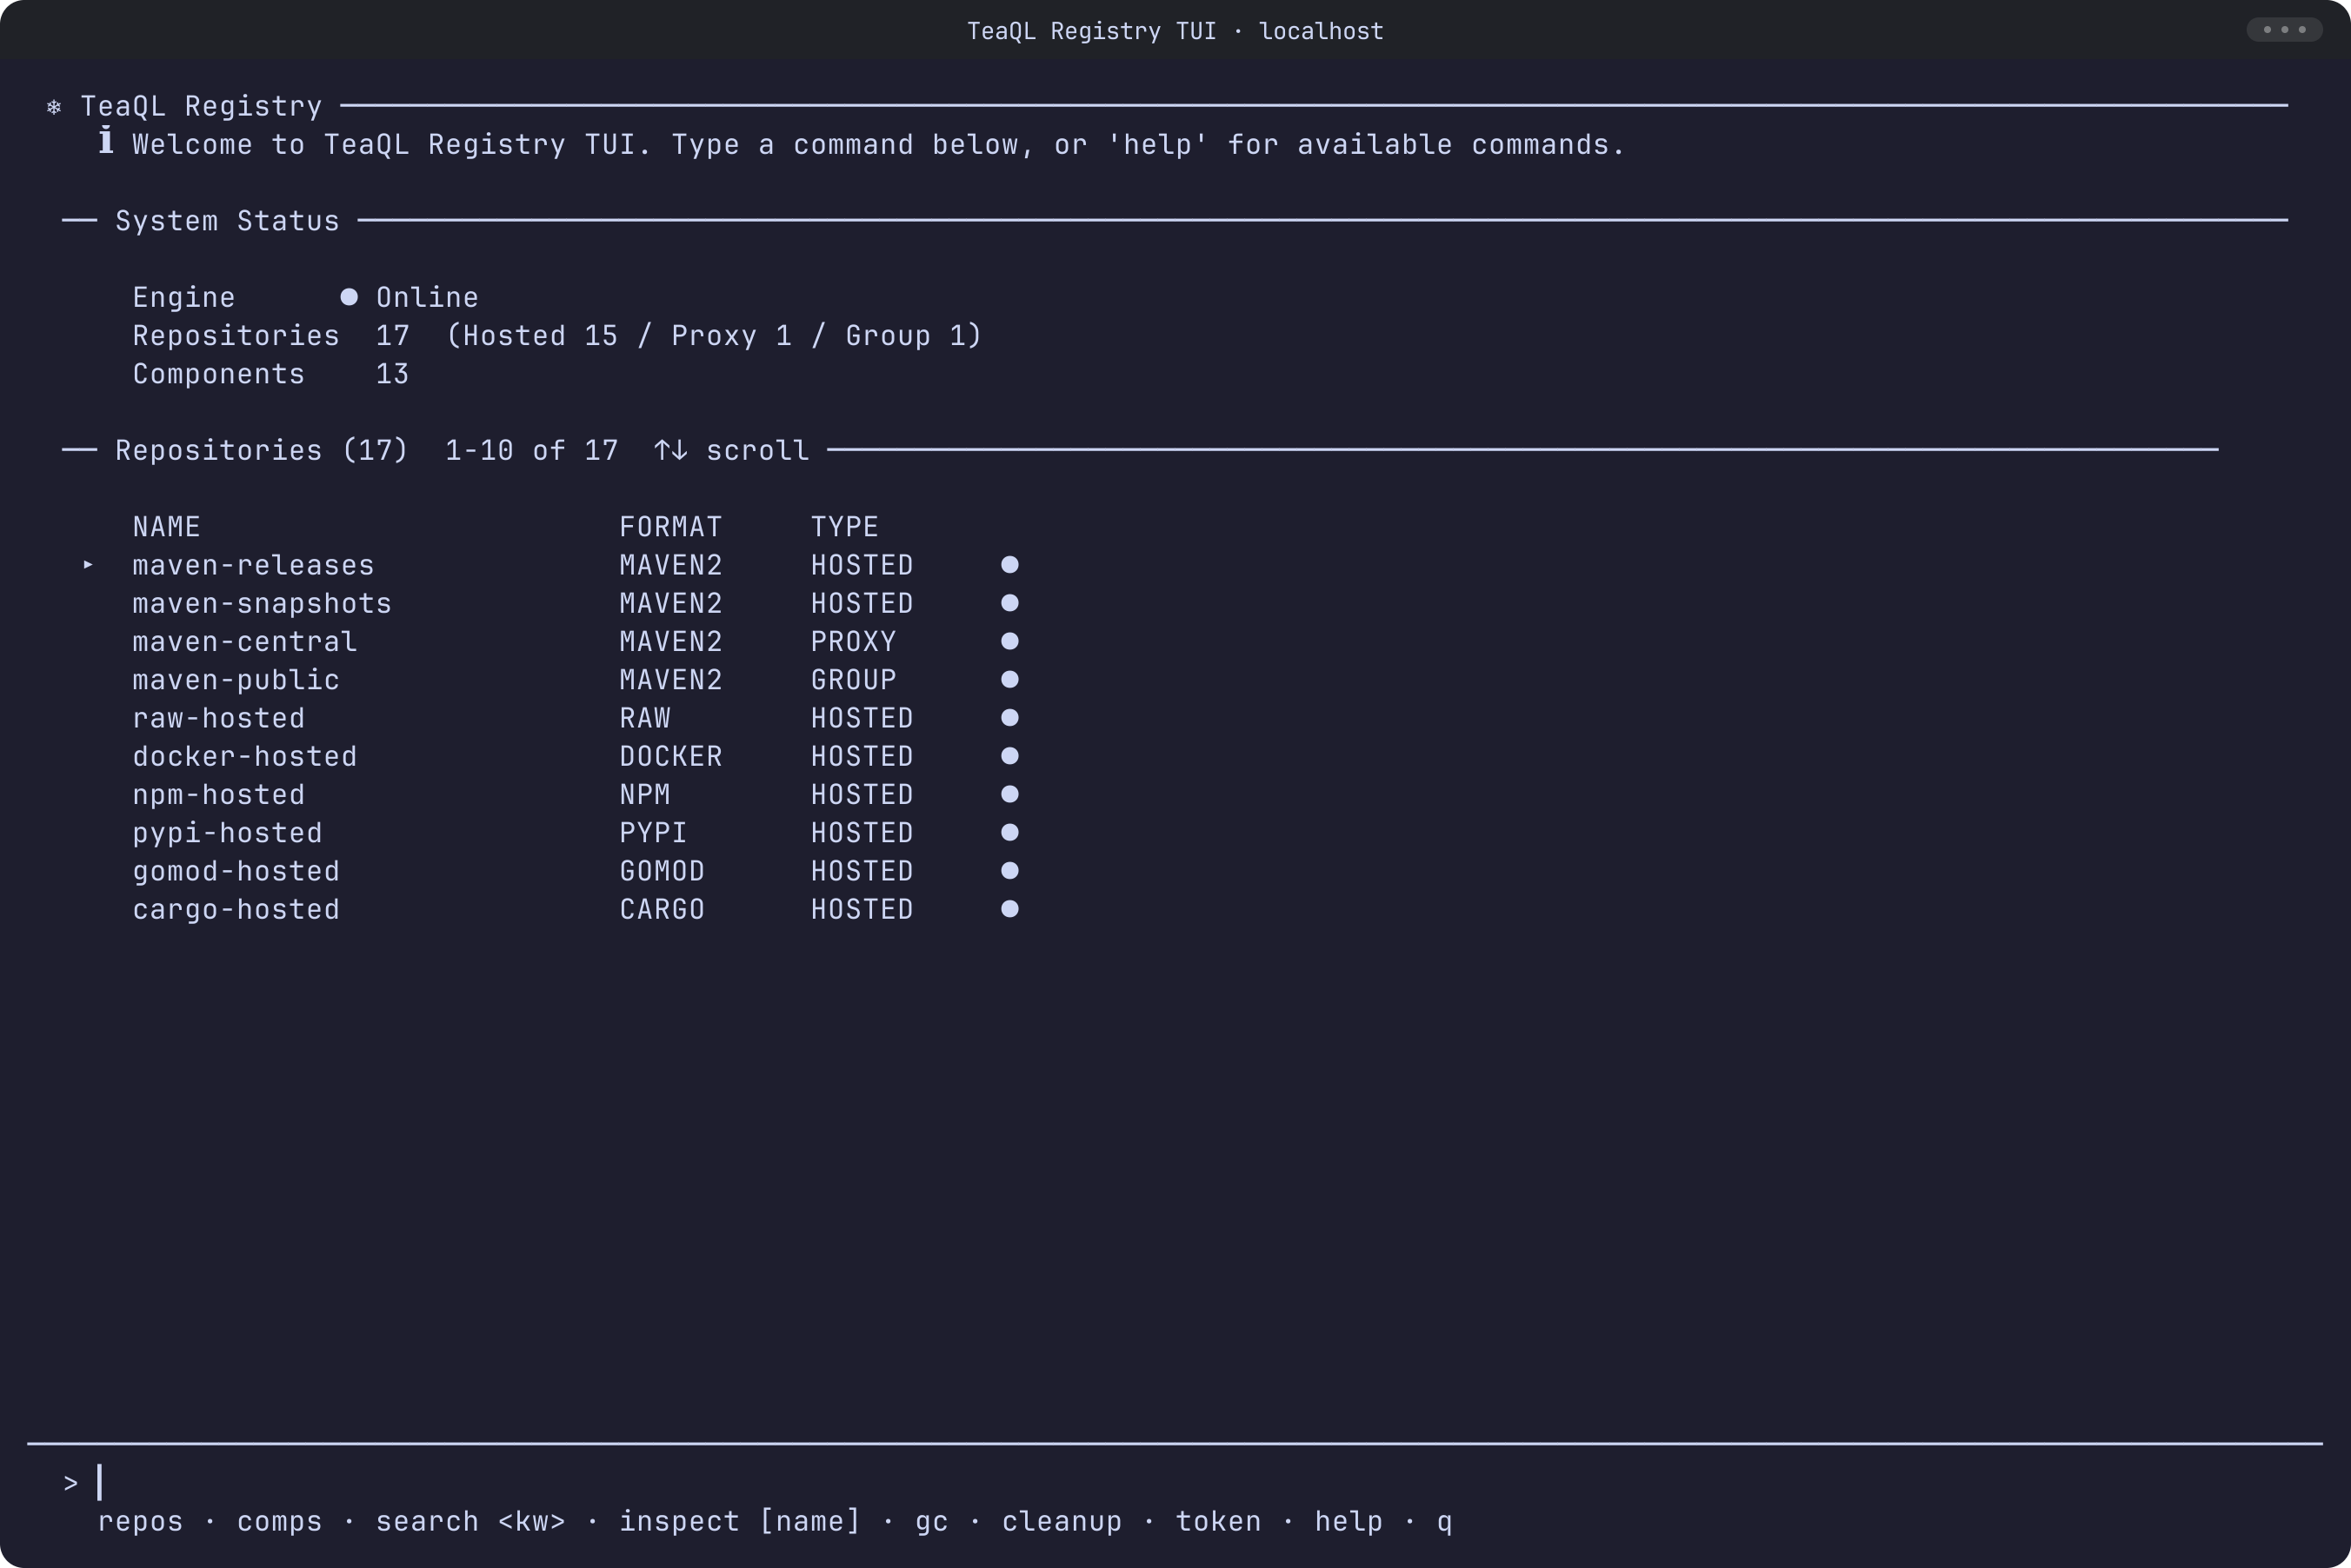Select the npm-hosted repository name
This screenshot has width=2351, height=1568.
[x=218, y=795]
